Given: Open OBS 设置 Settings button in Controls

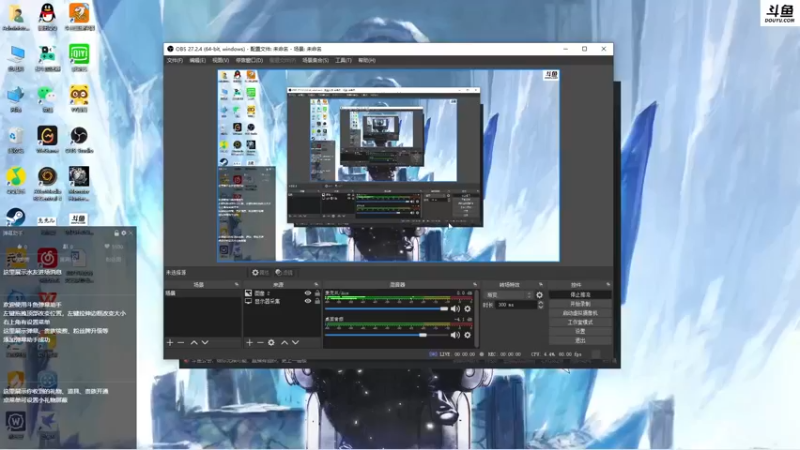Looking at the screenshot, I should (x=580, y=331).
